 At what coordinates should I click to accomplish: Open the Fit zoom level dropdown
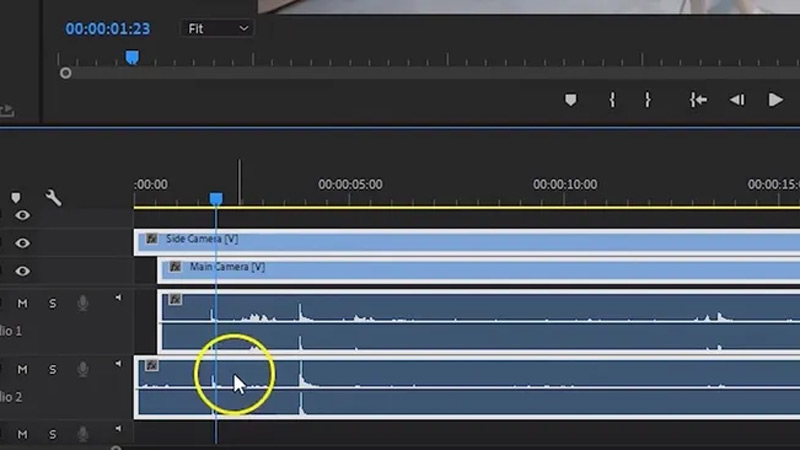[218, 28]
